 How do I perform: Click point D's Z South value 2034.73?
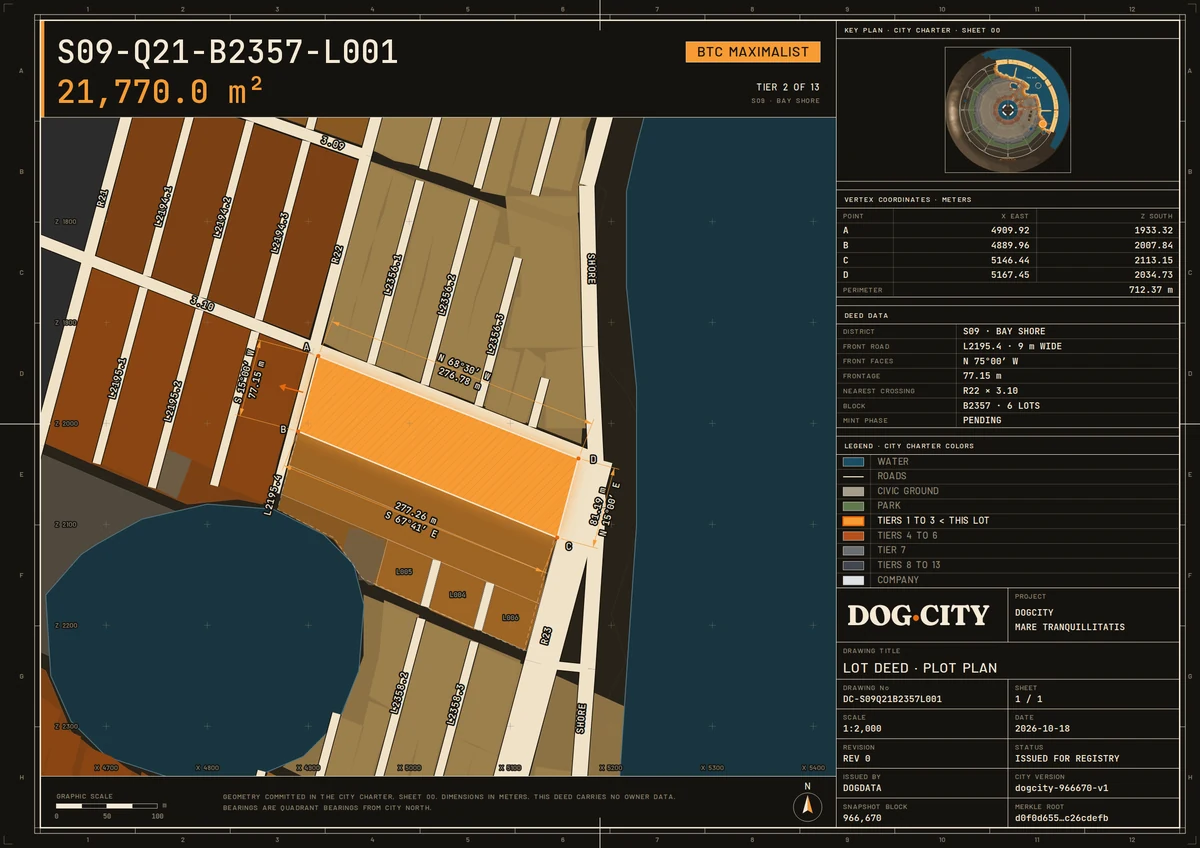[1154, 275]
